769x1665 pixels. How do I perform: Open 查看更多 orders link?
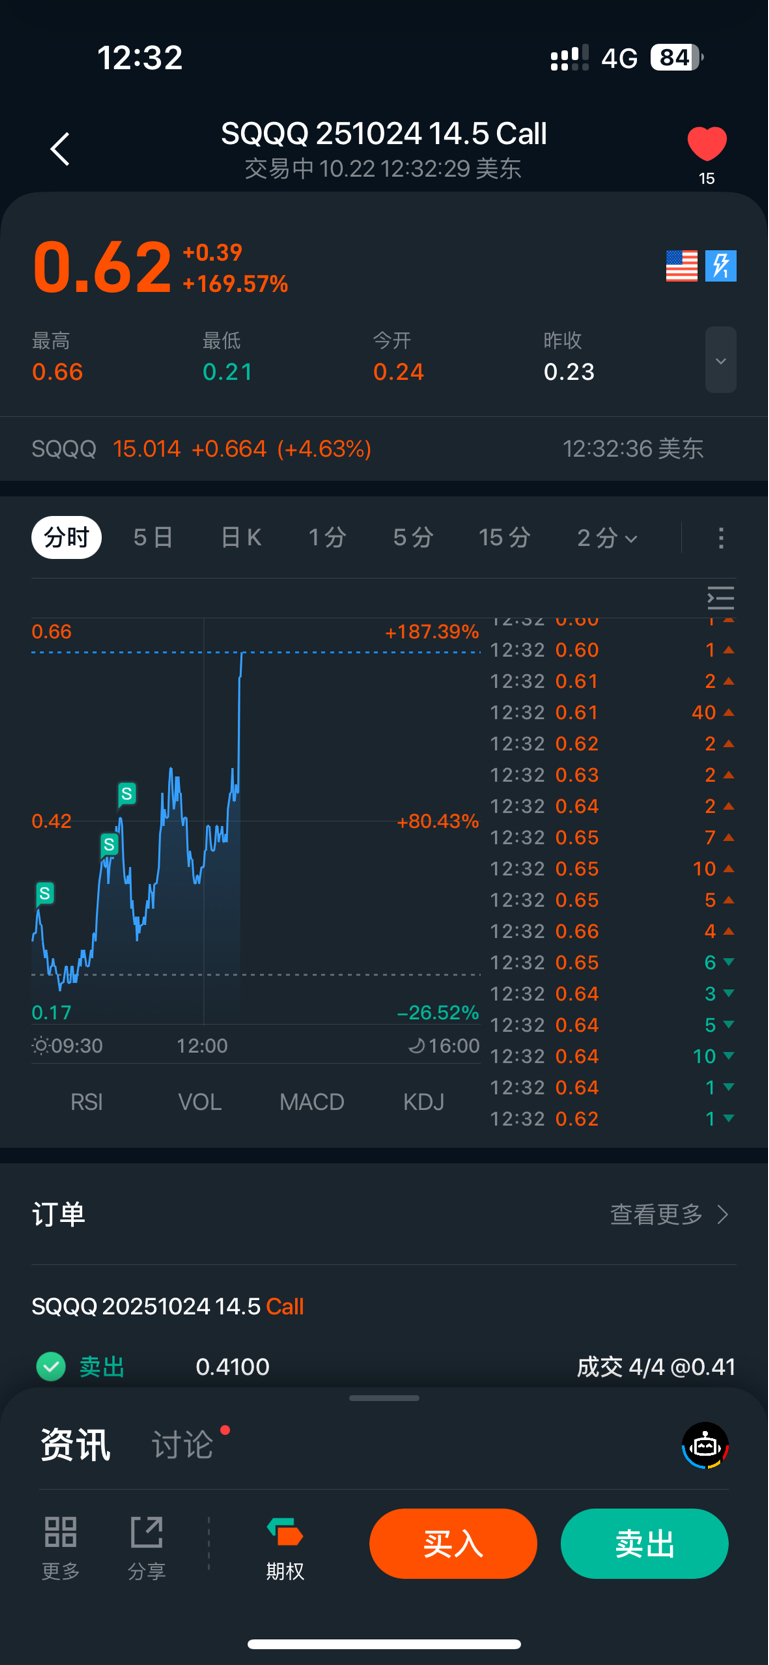[x=670, y=1214]
